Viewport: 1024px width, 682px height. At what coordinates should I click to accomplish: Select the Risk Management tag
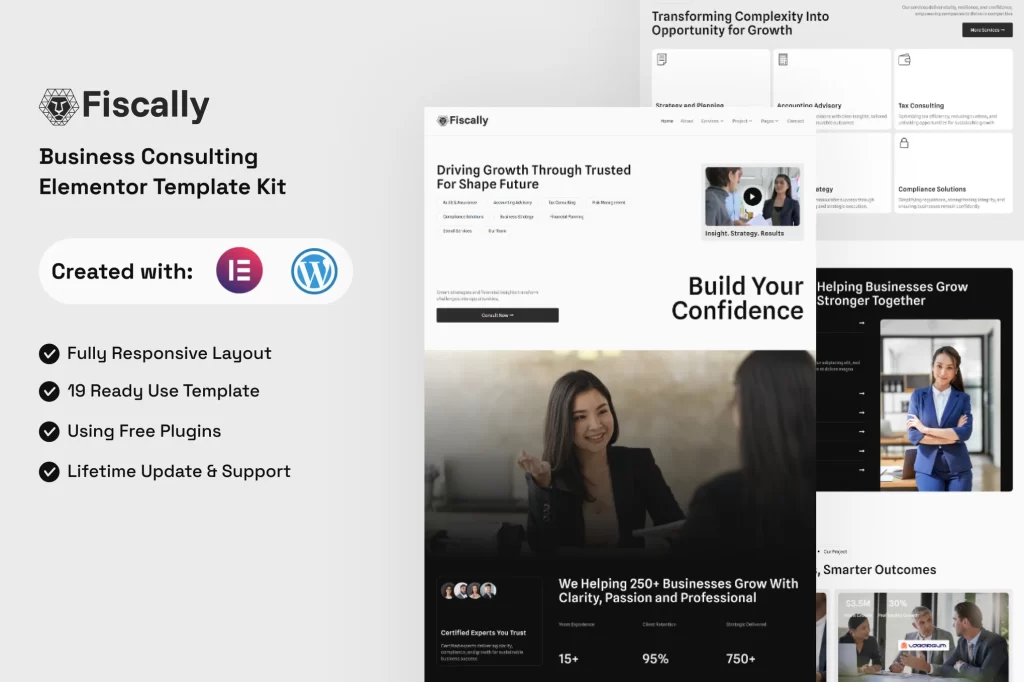click(609, 203)
